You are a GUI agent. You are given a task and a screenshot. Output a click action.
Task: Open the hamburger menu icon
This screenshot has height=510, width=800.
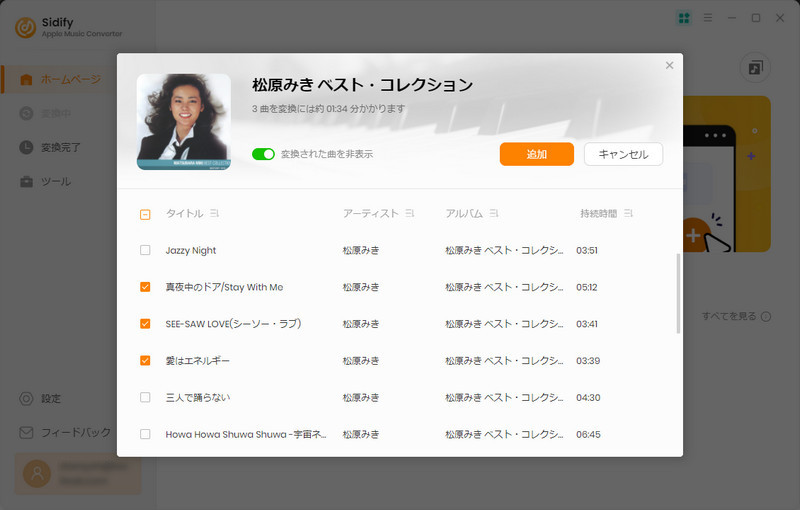(x=708, y=18)
